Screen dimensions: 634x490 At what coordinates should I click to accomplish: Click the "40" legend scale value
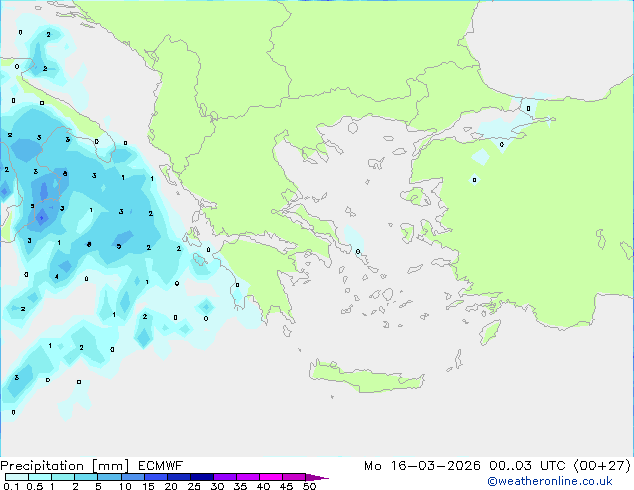pos(263,486)
